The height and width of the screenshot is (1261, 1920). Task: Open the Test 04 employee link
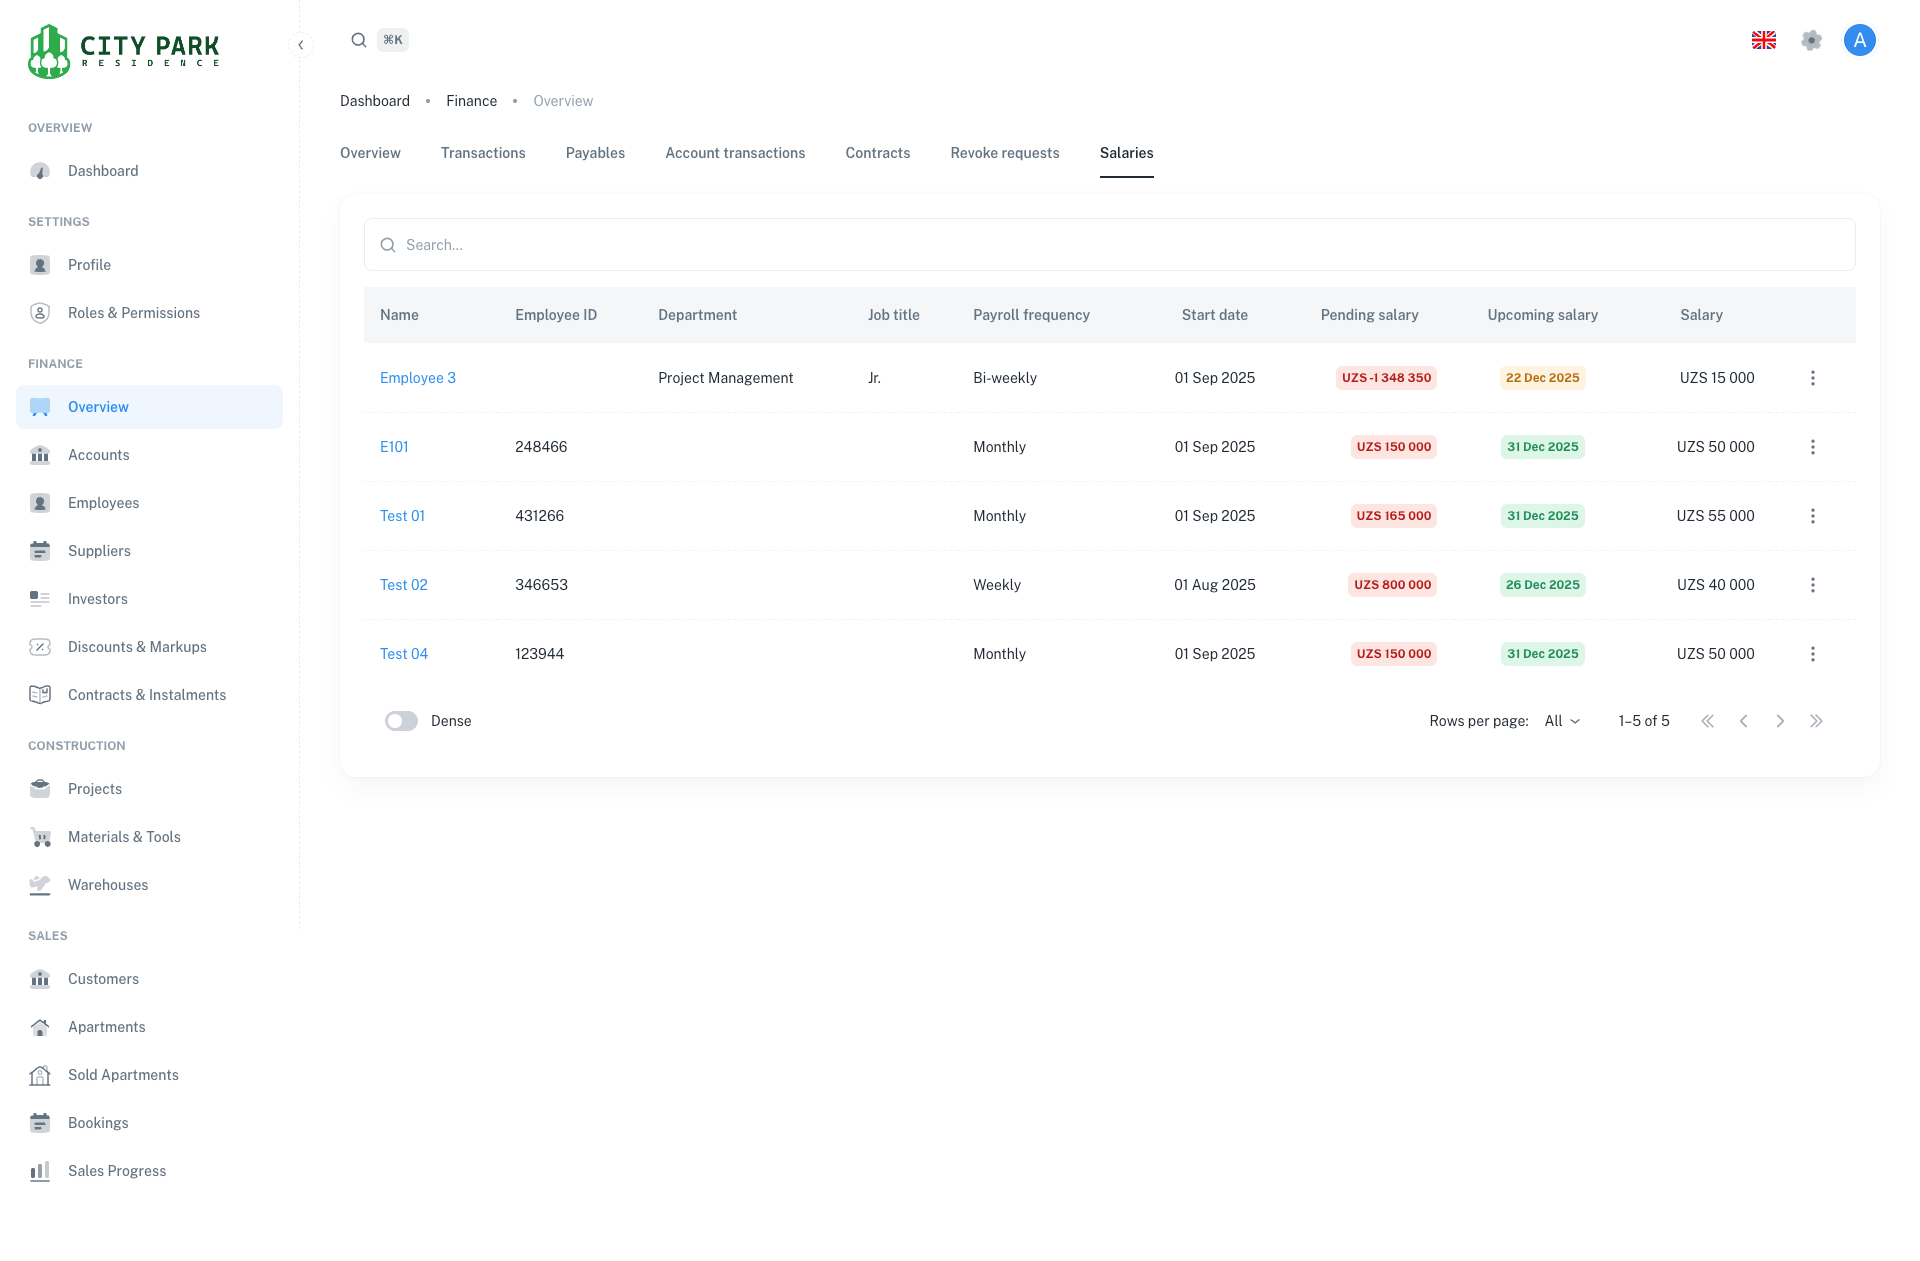click(403, 654)
